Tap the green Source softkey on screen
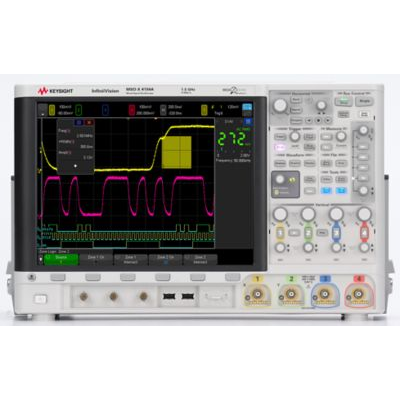400x400 pixels. point(61,259)
